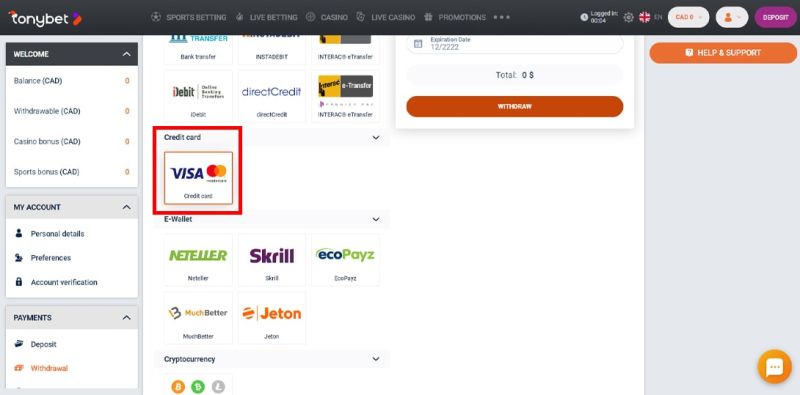Open the Live Casino section
The image size is (800, 395).
(386, 17)
